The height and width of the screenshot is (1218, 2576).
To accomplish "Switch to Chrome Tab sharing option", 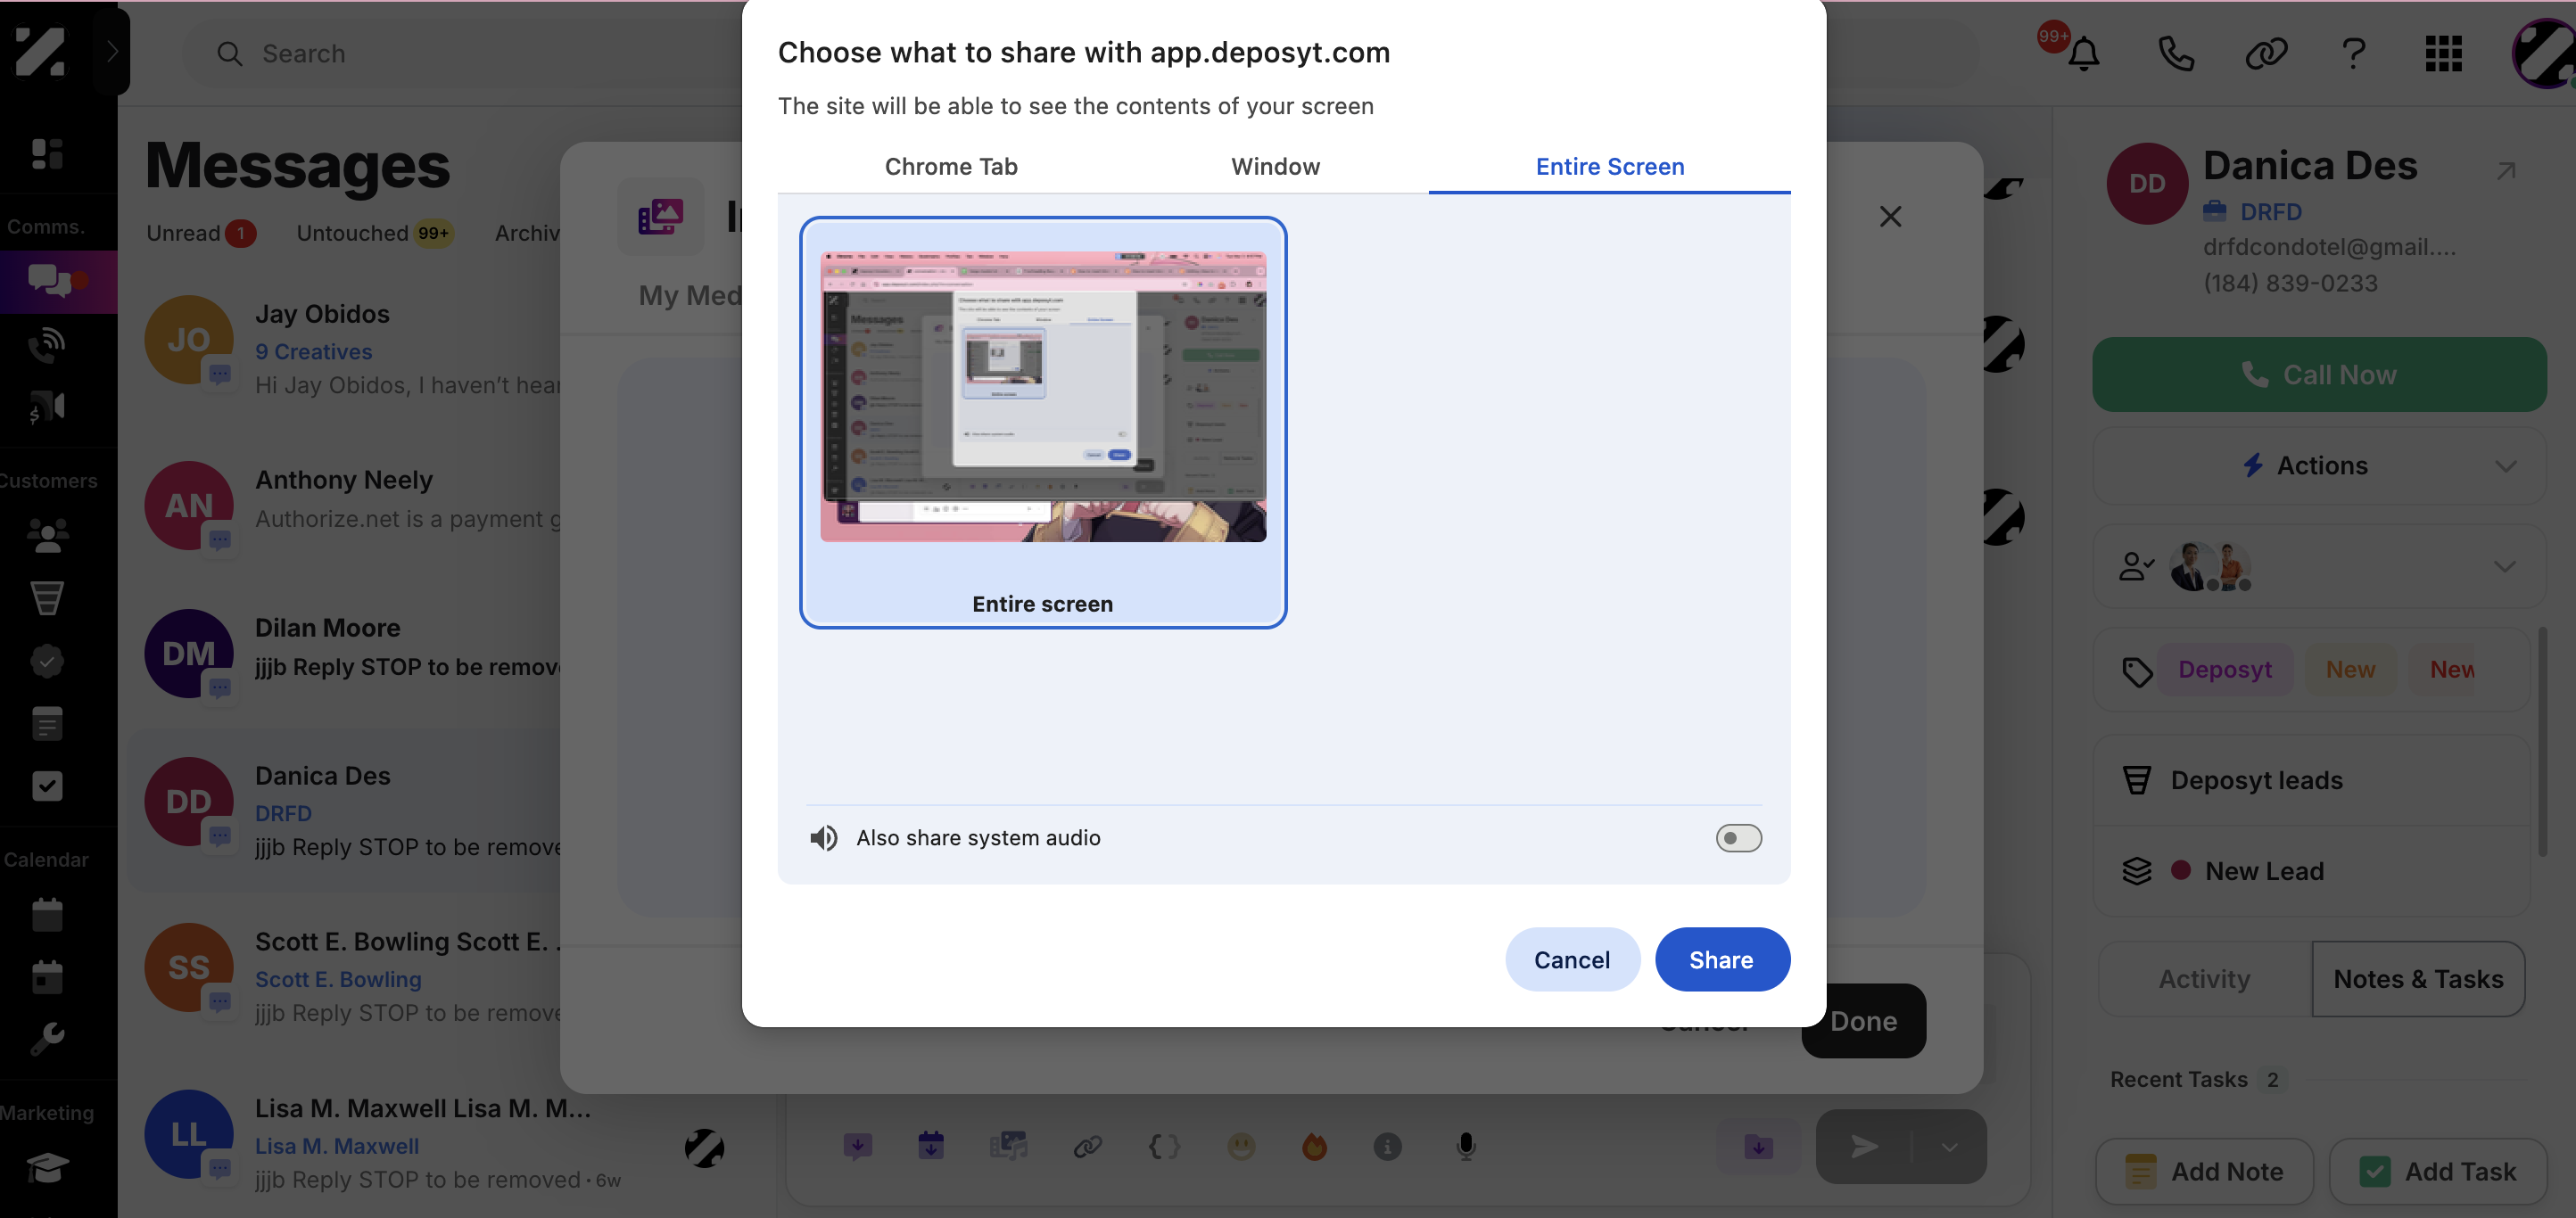I will [951, 166].
